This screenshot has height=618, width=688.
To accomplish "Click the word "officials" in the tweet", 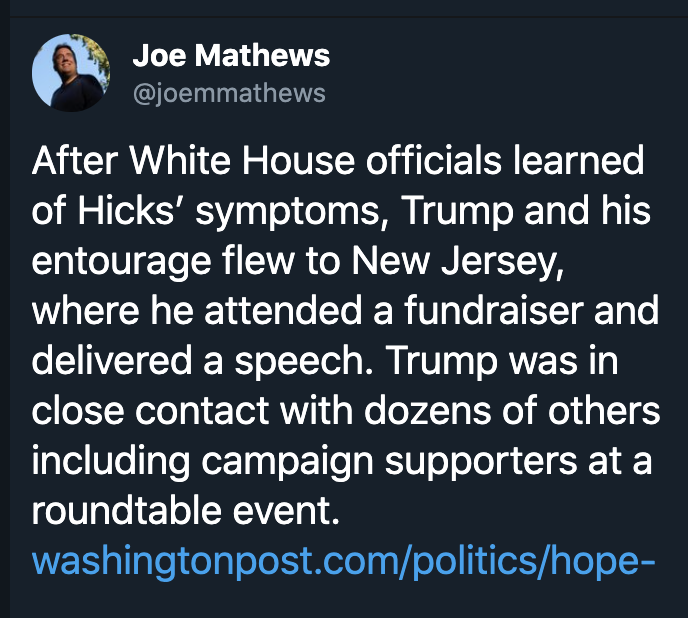I will click(x=434, y=160).
